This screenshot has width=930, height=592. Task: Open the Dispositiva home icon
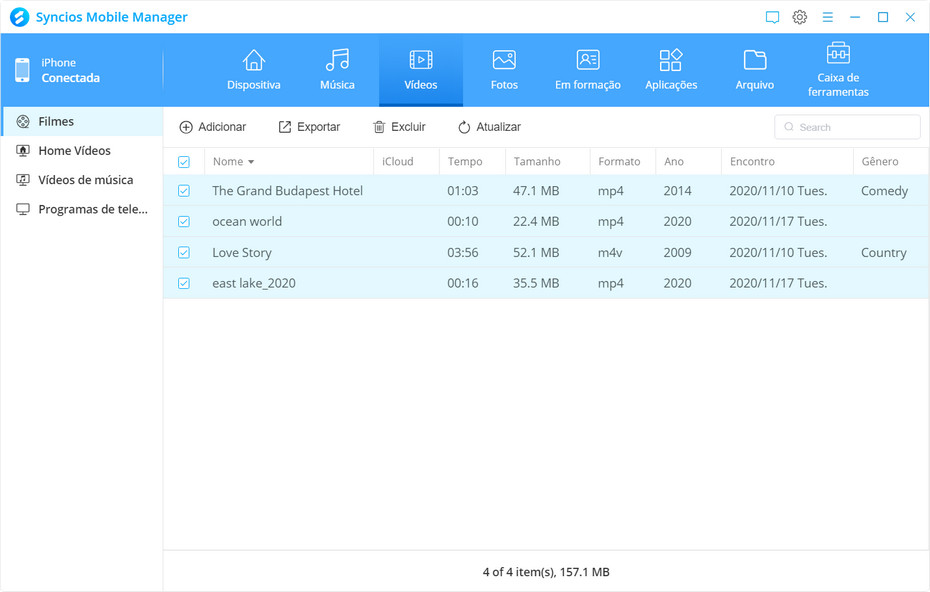tap(254, 61)
